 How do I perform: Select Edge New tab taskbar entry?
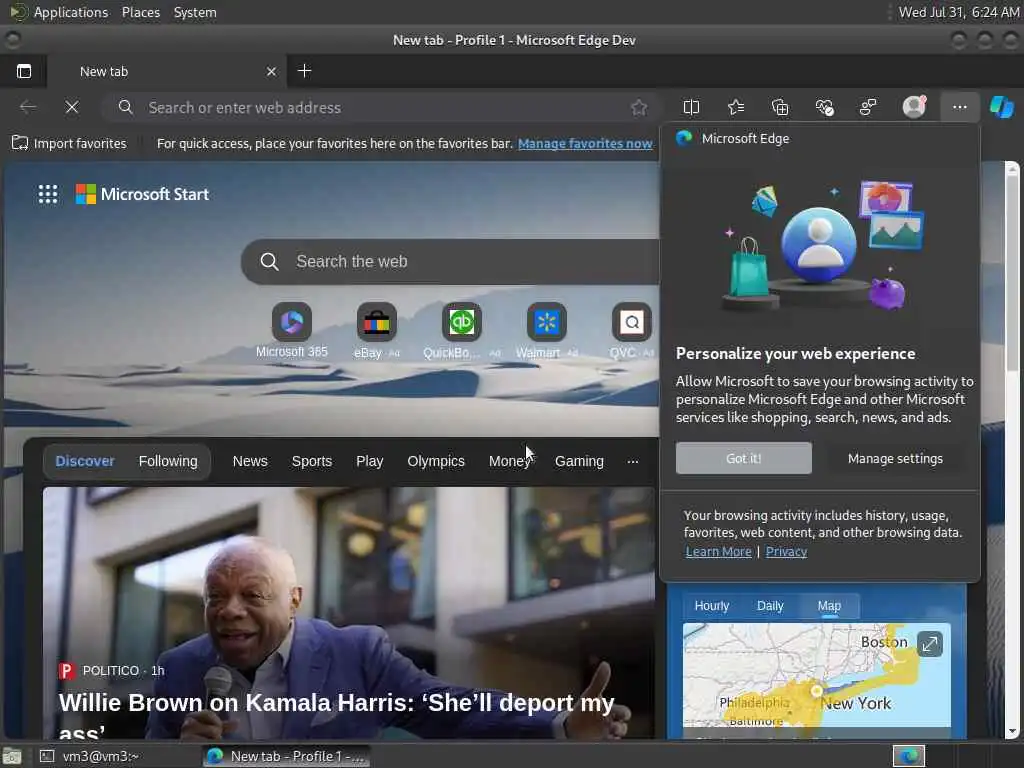point(286,756)
